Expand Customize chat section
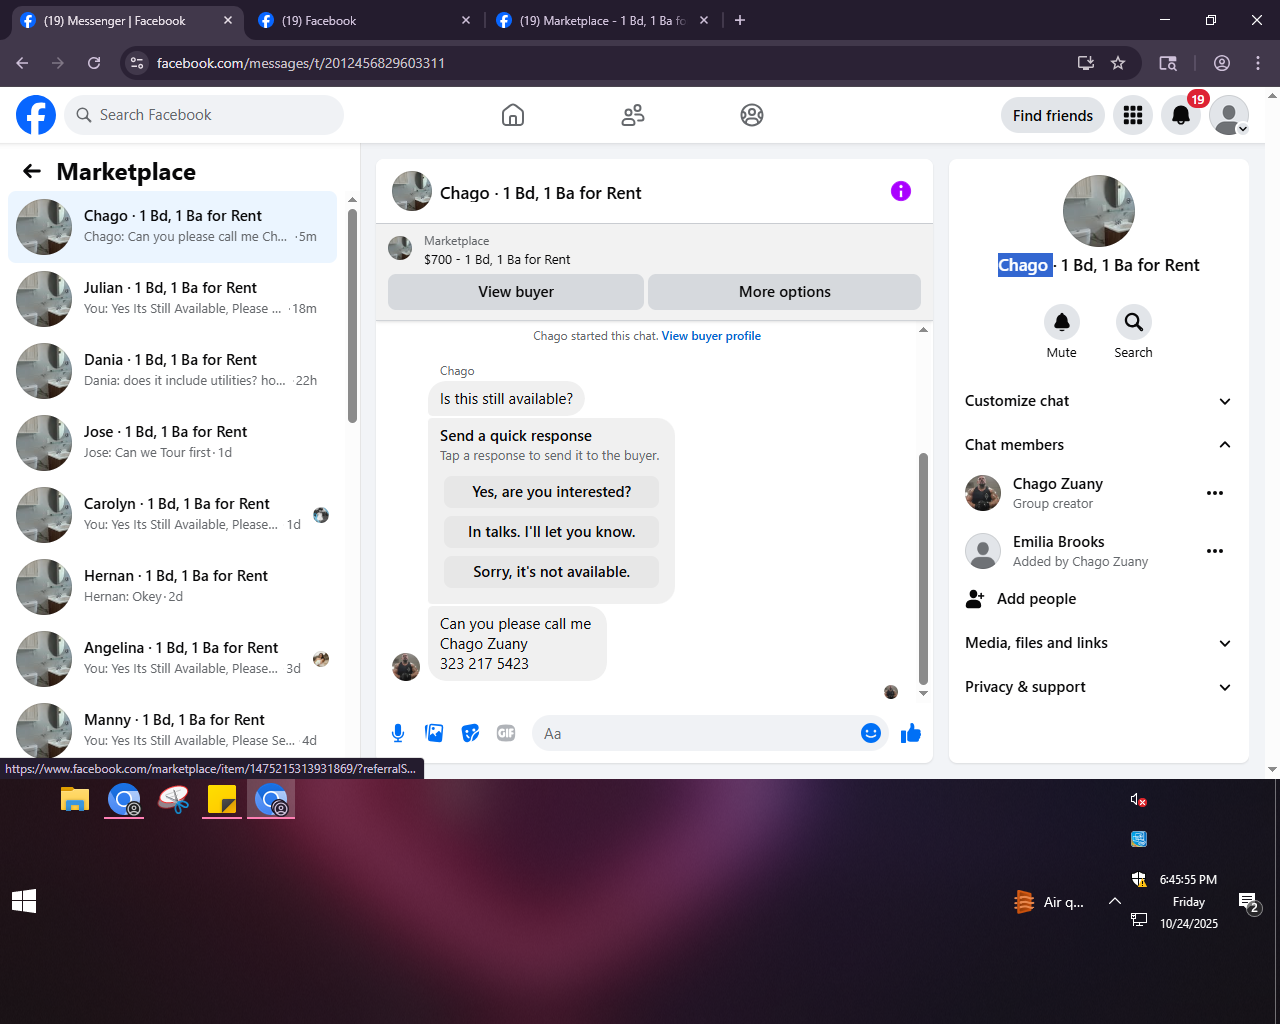The height and width of the screenshot is (1024, 1280). [x=1098, y=401]
